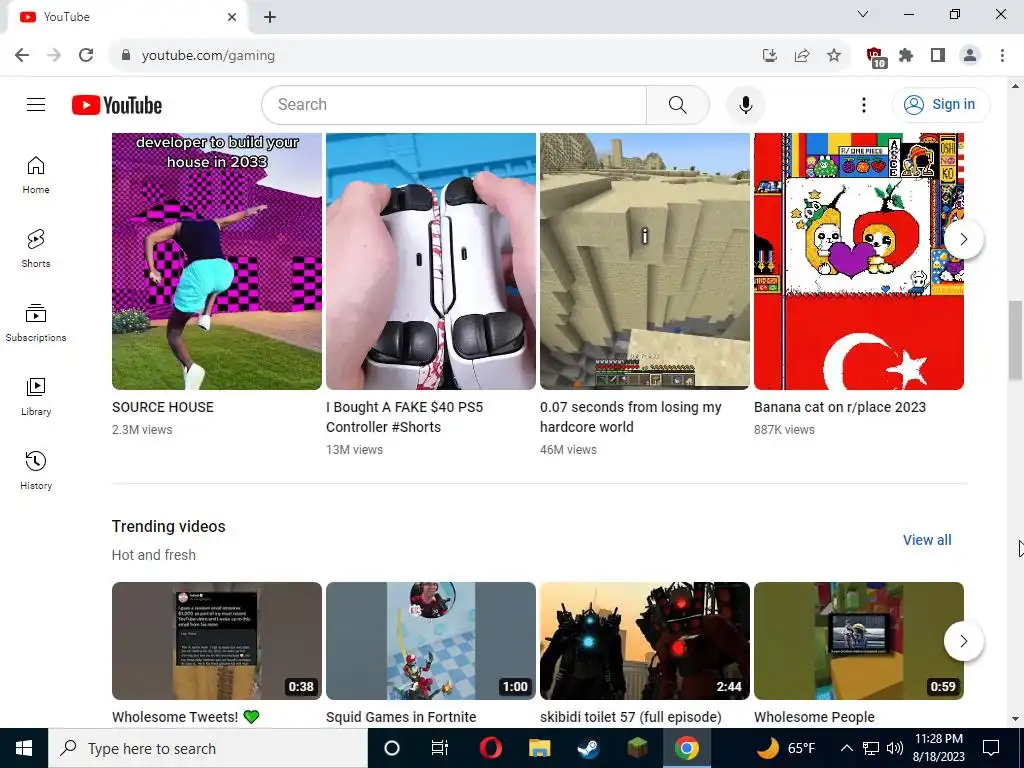Image resolution: width=1024 pixels, height=768 pixels.
Task: Open Library in sidebar
Action: click(36, 396)
